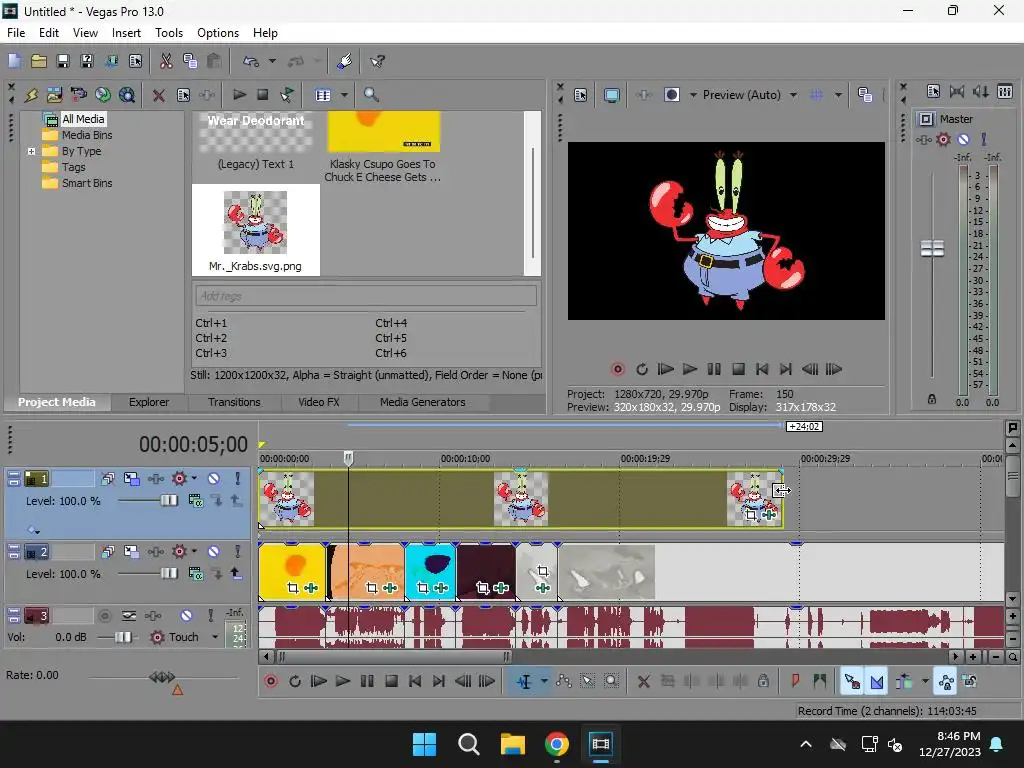Open the Touch automation mode dropdown
The height and width of the screenshot is (768, 1024).
coord(215,637)
